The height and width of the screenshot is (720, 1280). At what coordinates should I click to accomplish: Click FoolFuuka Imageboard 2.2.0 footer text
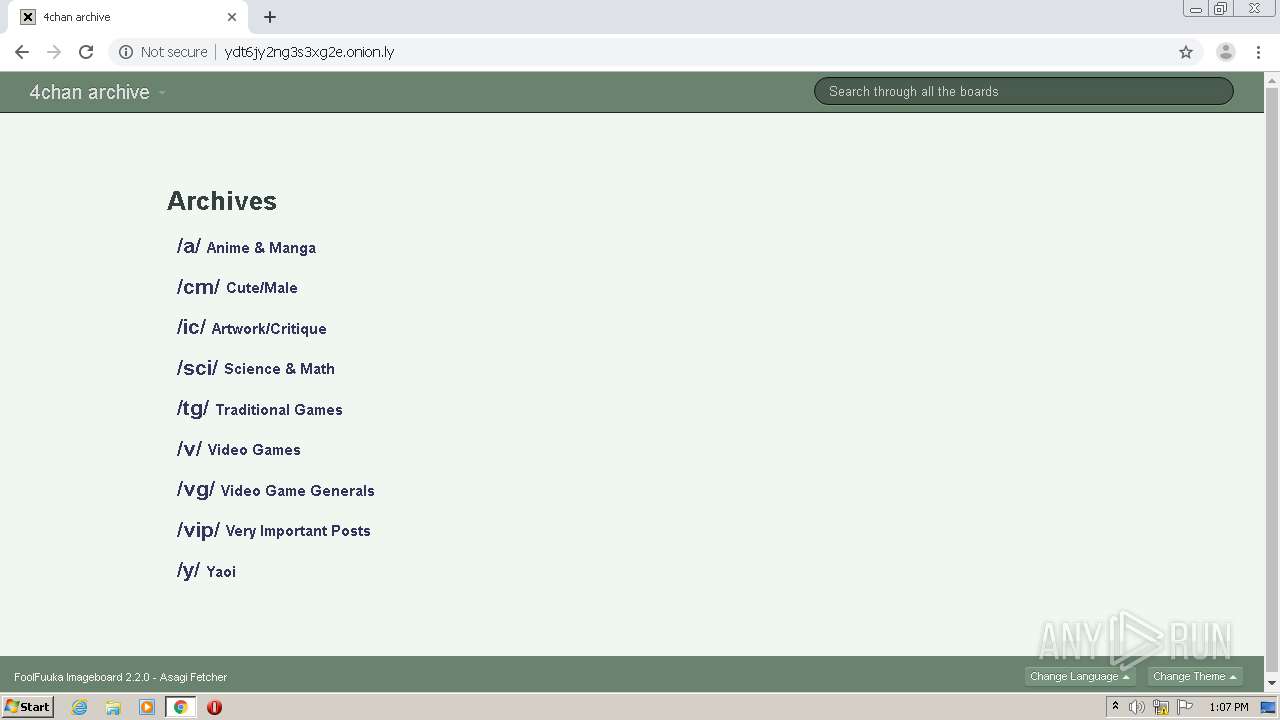pos(120,677)
